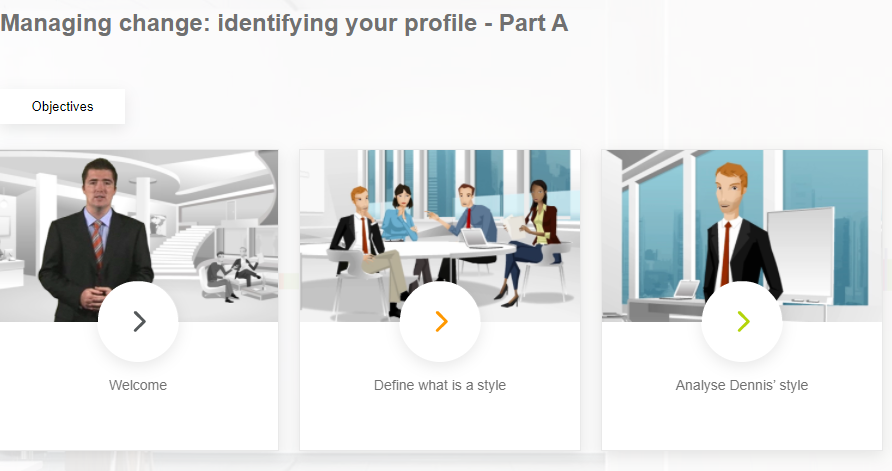Click the presenter's striped tie
The height and width of the screenshot is (471, 892).
(x=97, y=242)
